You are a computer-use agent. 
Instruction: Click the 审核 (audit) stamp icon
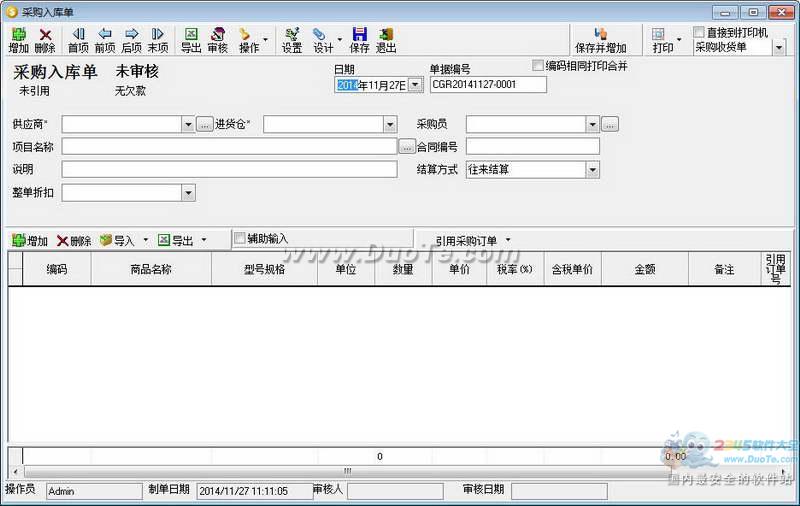(x=218, y=40)
